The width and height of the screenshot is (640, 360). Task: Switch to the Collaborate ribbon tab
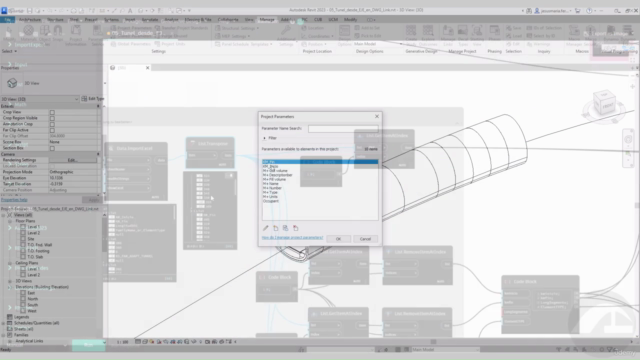[228, 20]
